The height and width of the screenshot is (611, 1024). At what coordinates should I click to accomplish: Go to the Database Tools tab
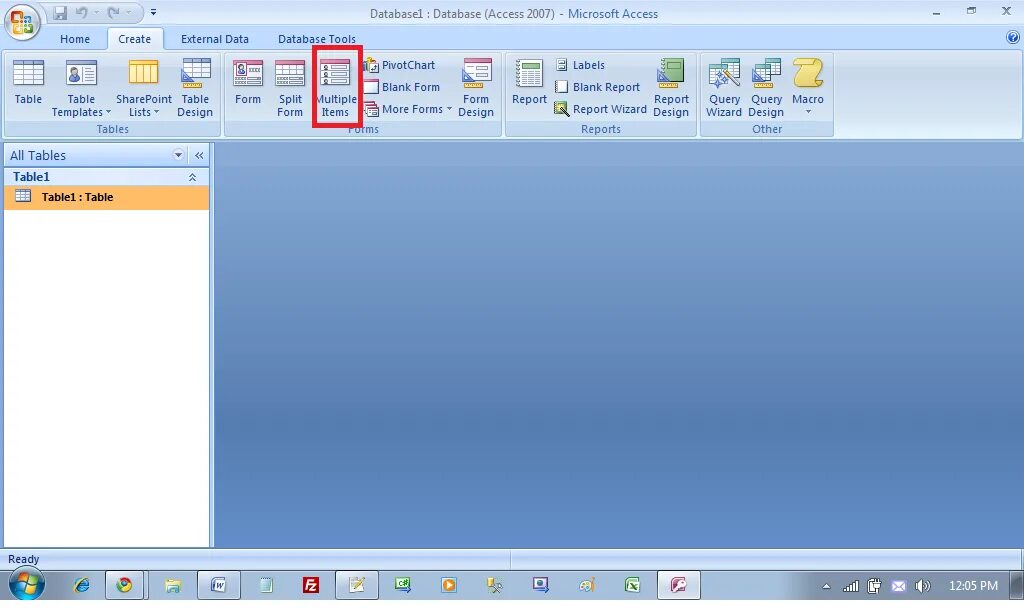[317, 39]
